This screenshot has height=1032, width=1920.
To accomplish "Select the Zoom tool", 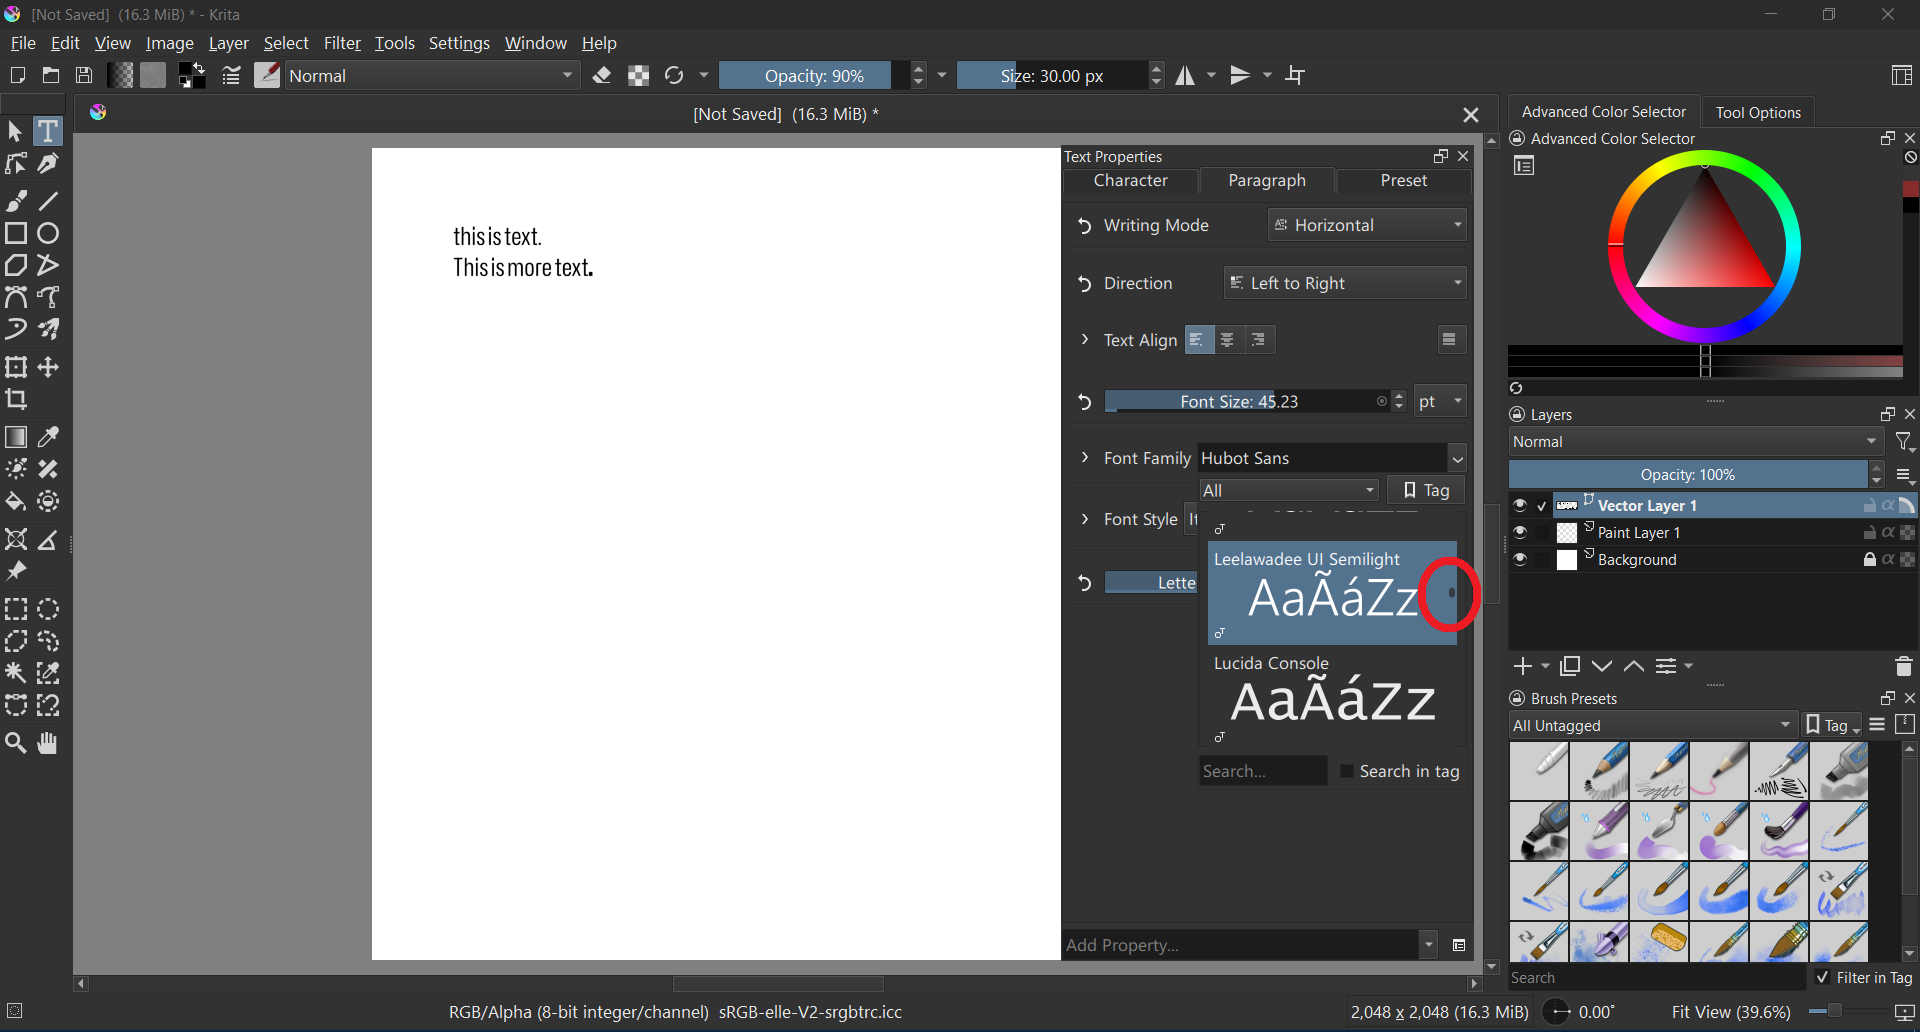I will pyautogui.click(x=16, y=743).
